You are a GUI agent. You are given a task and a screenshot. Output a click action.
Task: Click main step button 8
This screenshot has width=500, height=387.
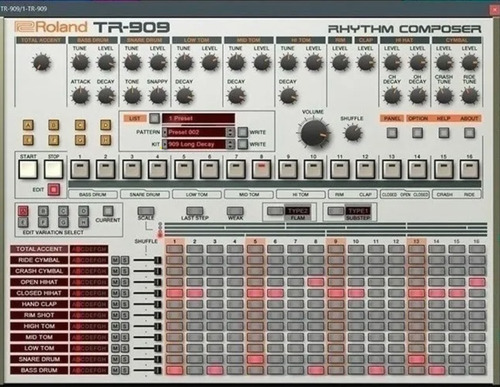coord(262,169)
